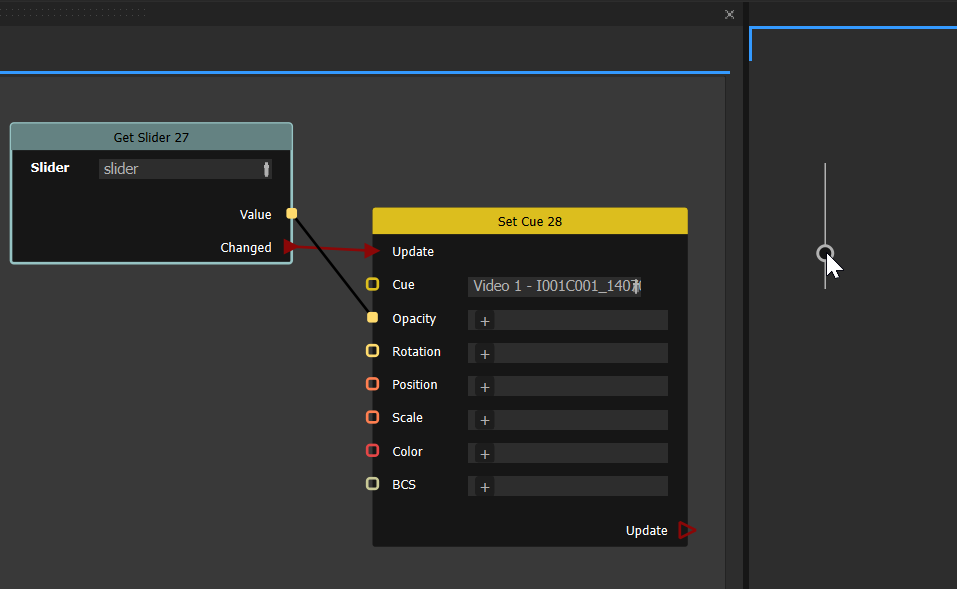Click the red Color input pin
The width and height of the screenshot is (957, 589).
[373, 451]
